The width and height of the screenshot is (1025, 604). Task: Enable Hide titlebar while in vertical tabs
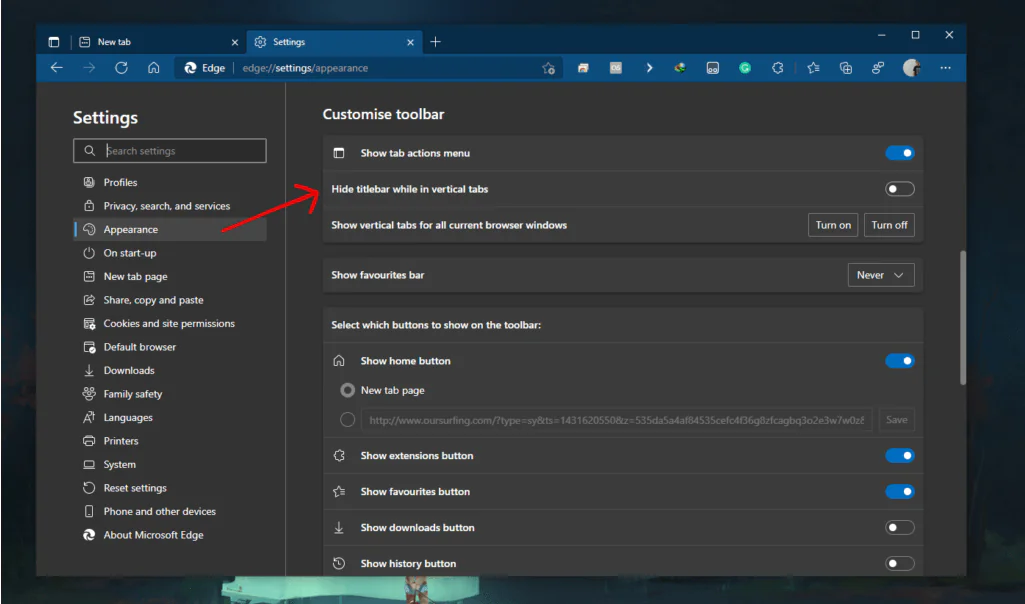899,189
